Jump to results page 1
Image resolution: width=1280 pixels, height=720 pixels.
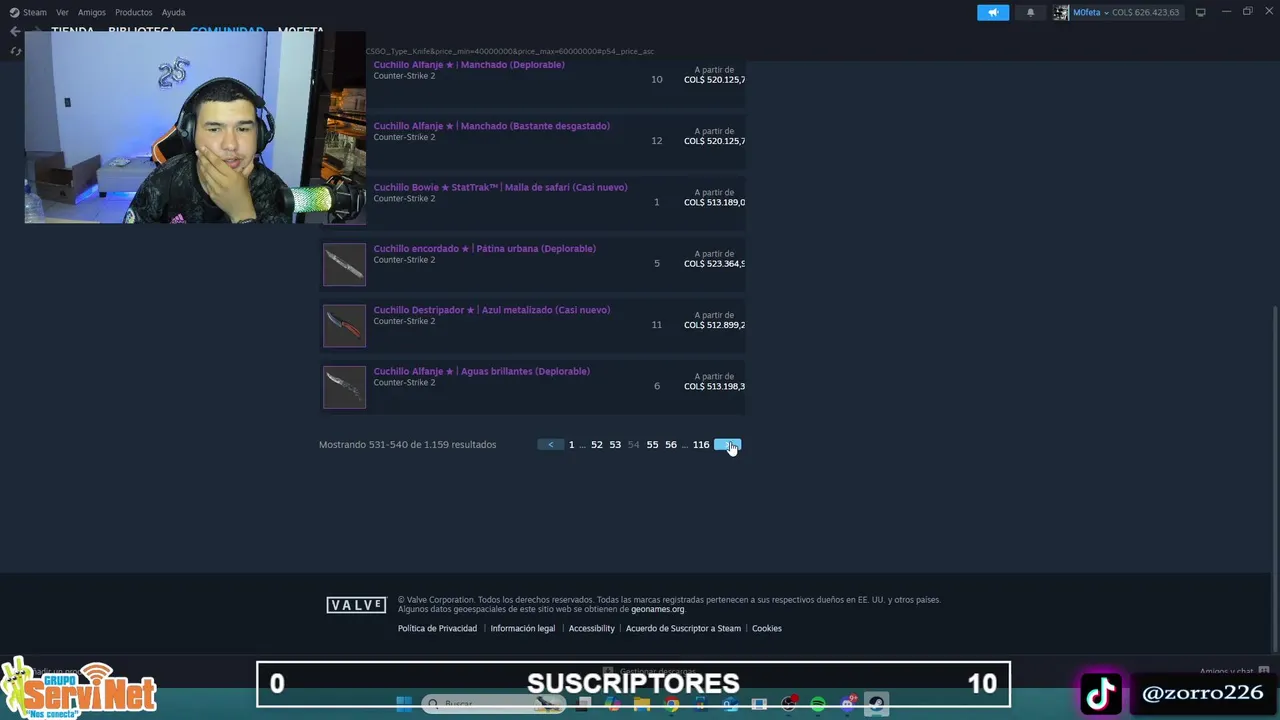click(572, 445)
